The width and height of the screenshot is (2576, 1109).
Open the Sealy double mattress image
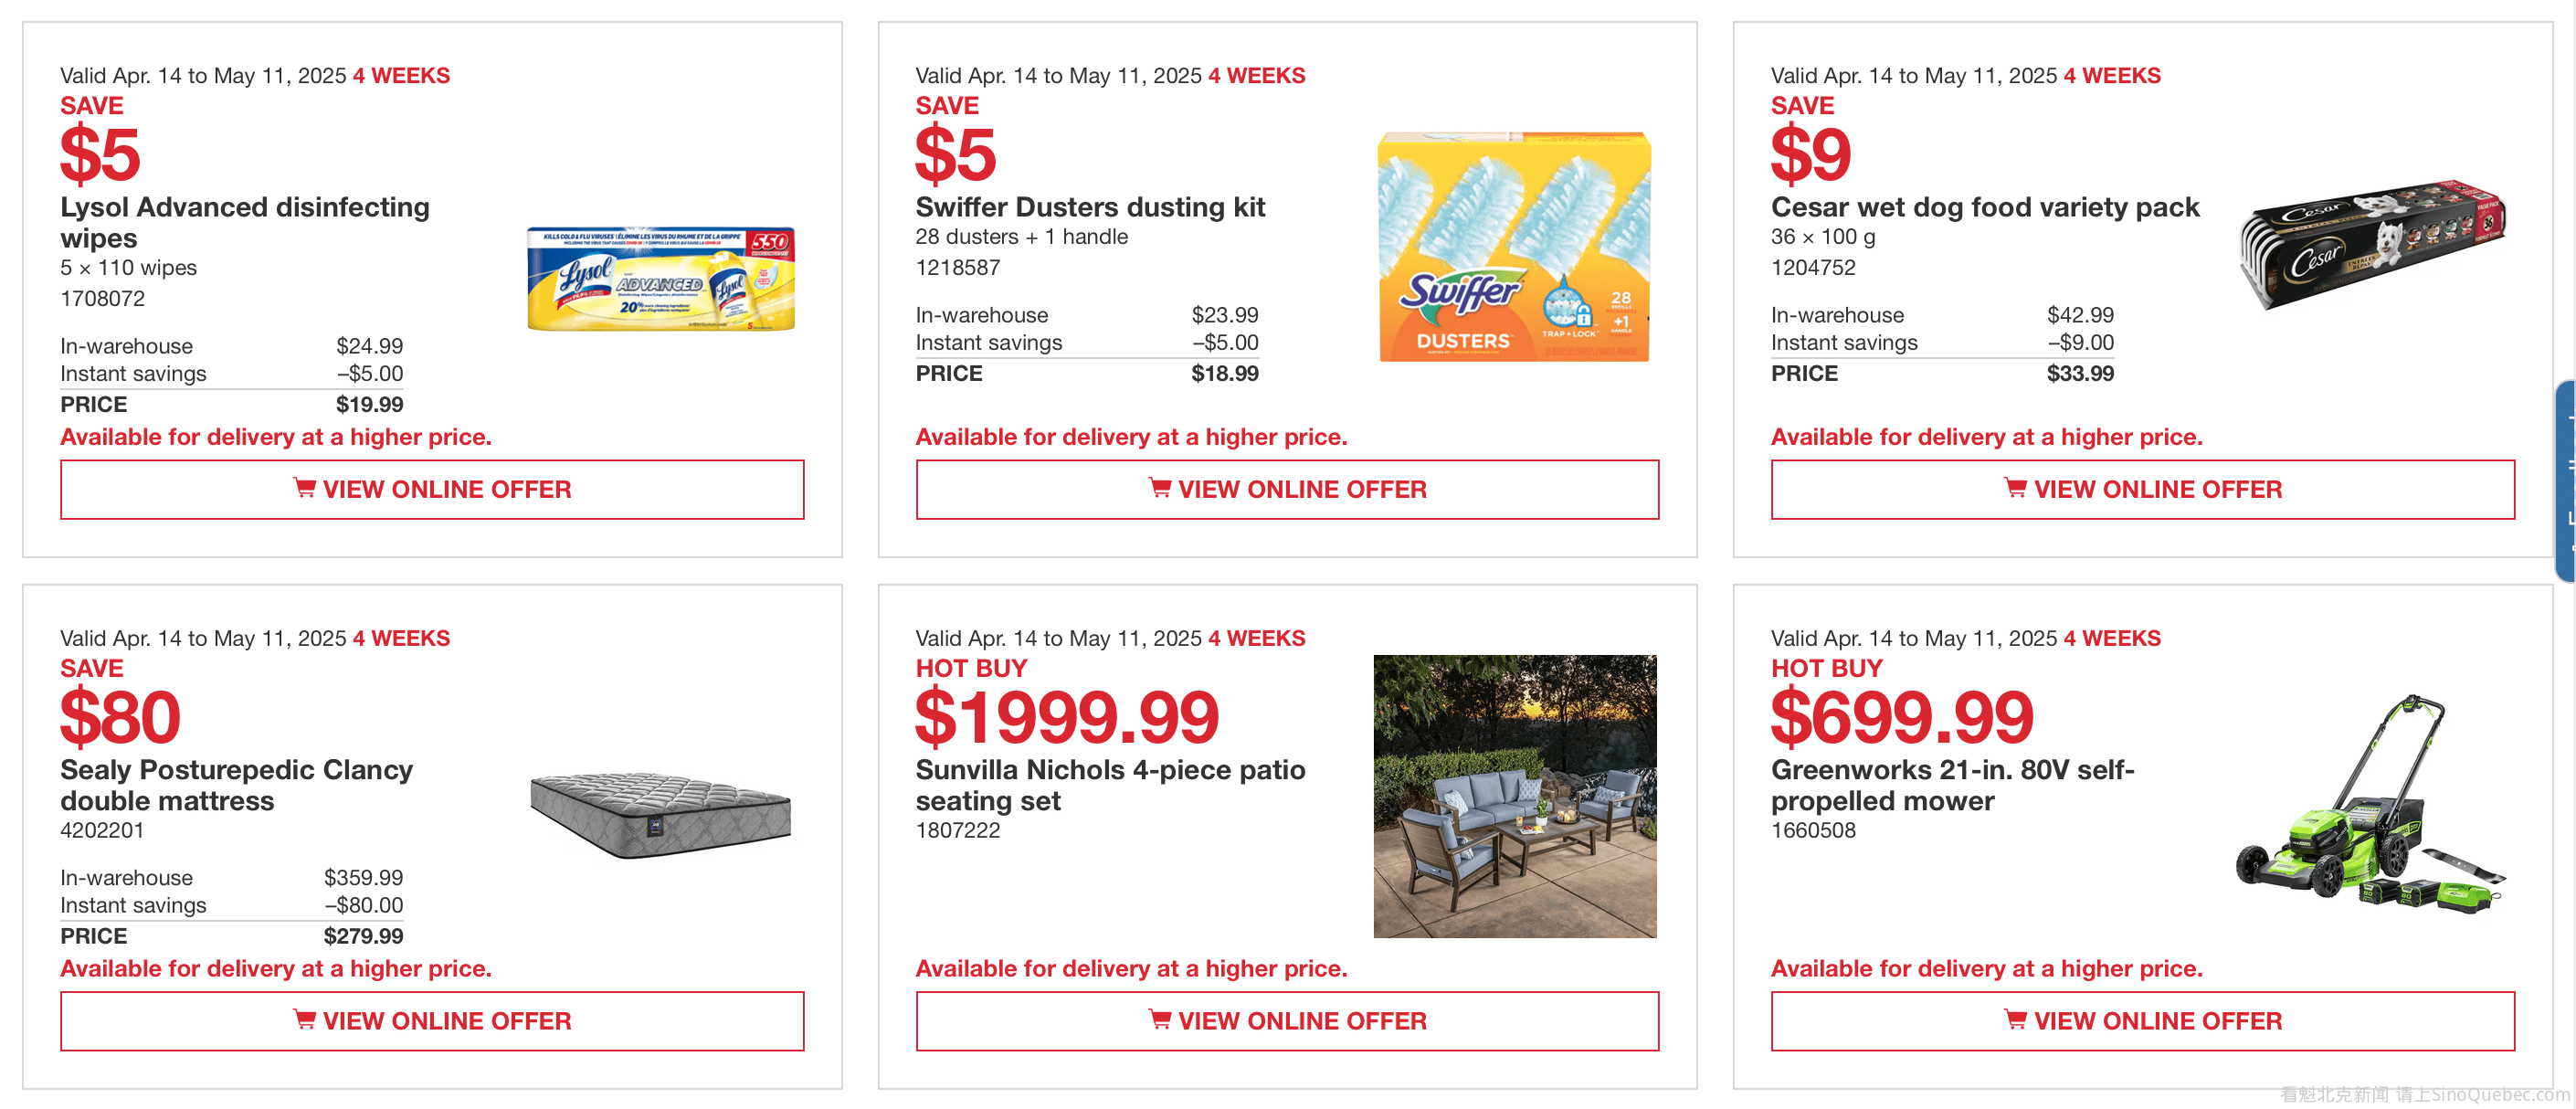660,814
